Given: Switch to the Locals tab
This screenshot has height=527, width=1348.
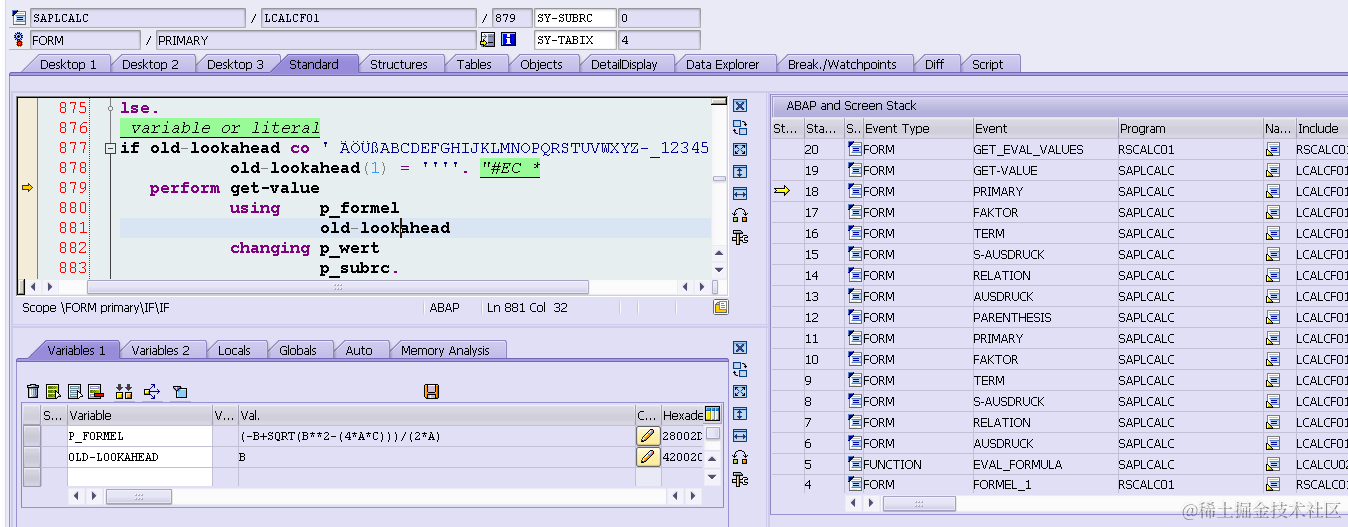Looking at the screenshot, I should (x=234, y=350).
